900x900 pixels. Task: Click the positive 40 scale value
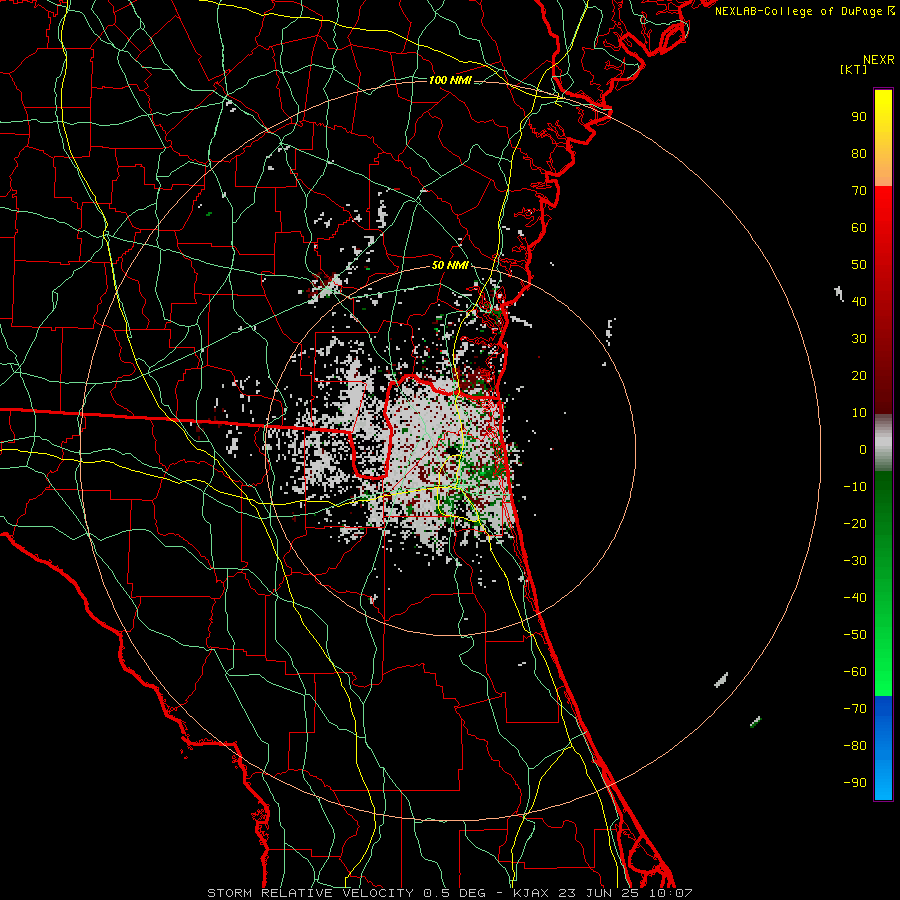(x=859, y=302)
